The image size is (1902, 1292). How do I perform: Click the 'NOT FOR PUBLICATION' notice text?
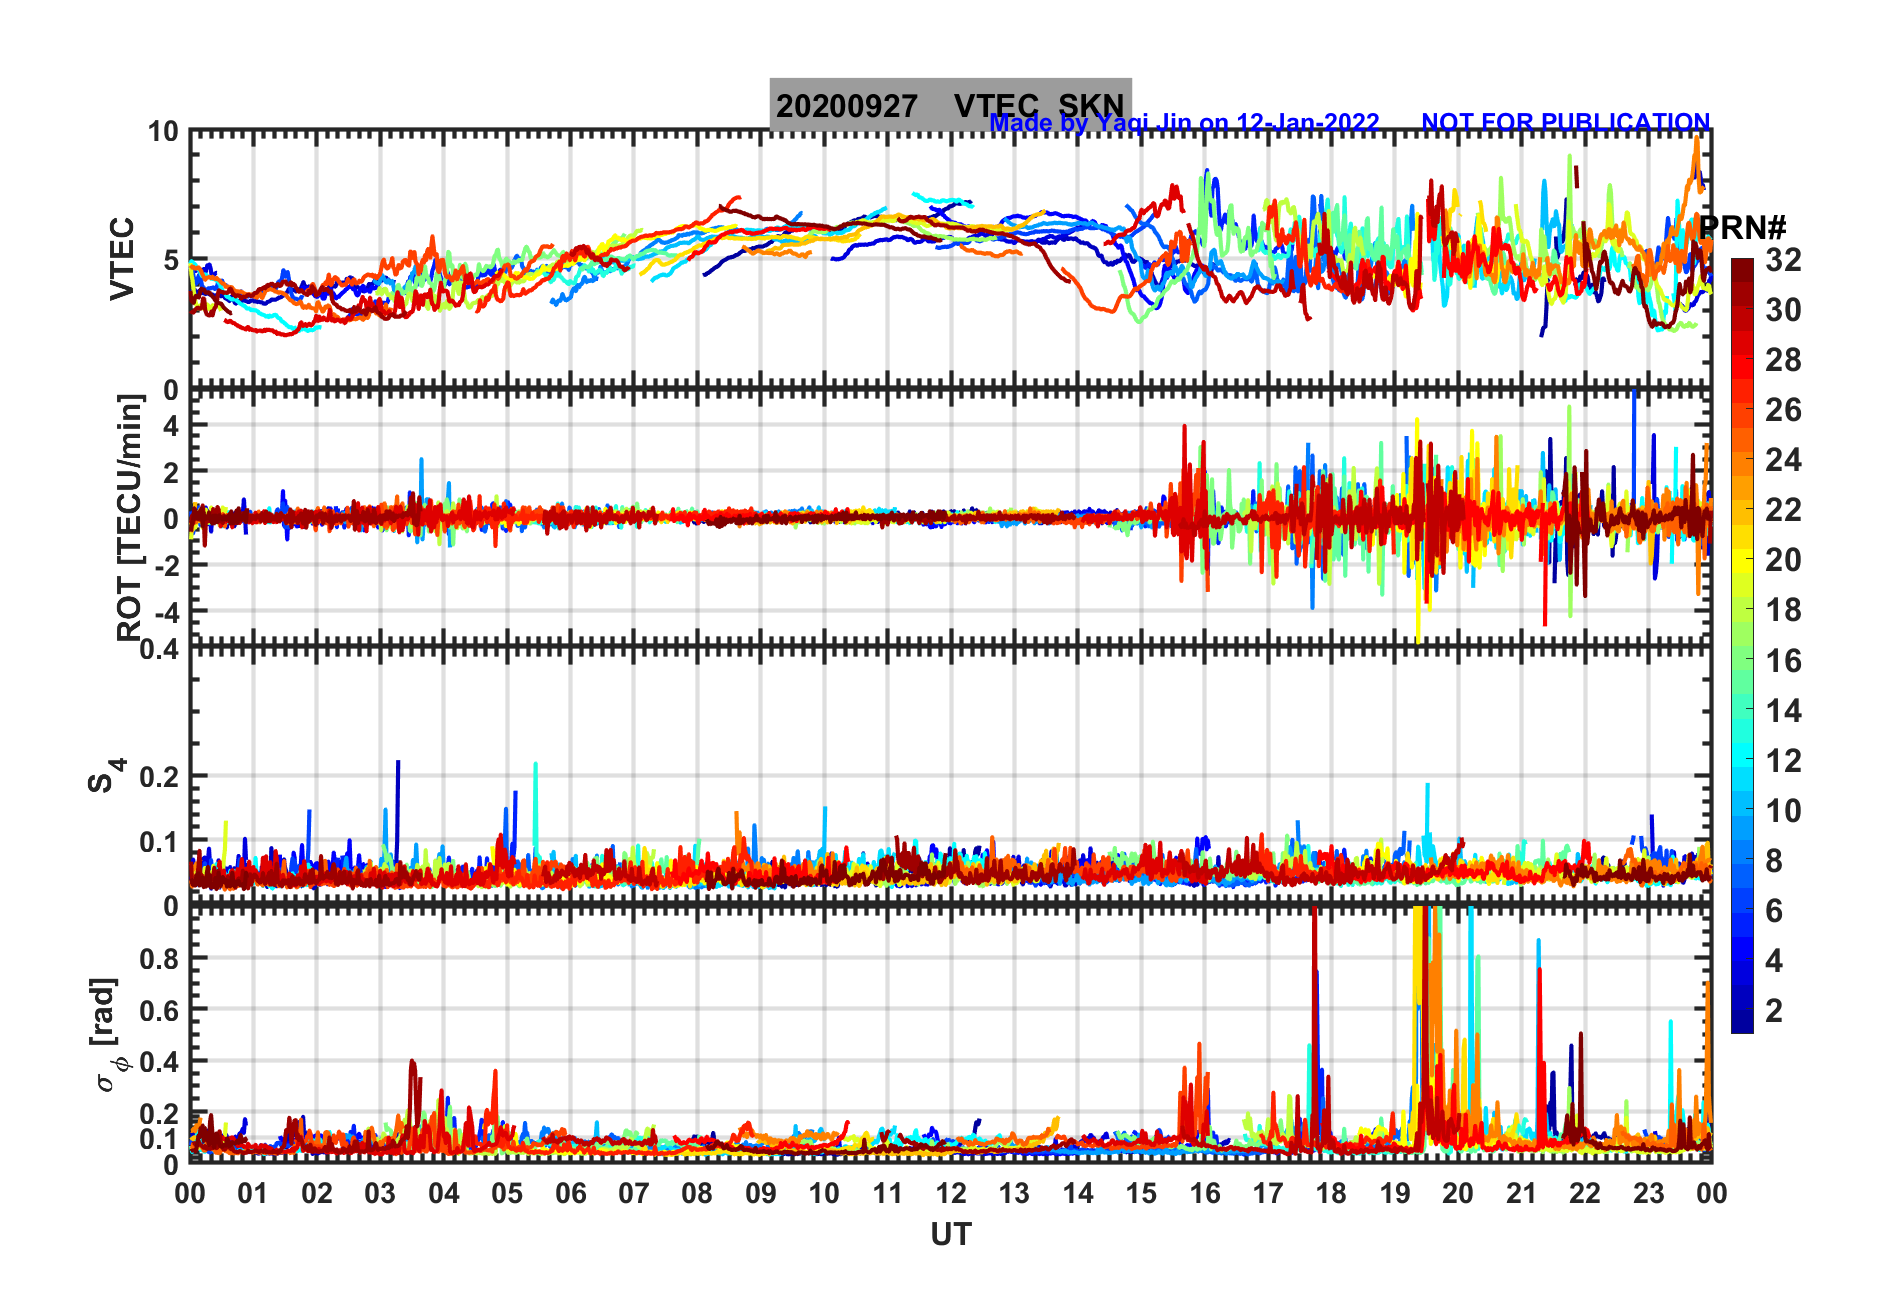pos(1565,123)
